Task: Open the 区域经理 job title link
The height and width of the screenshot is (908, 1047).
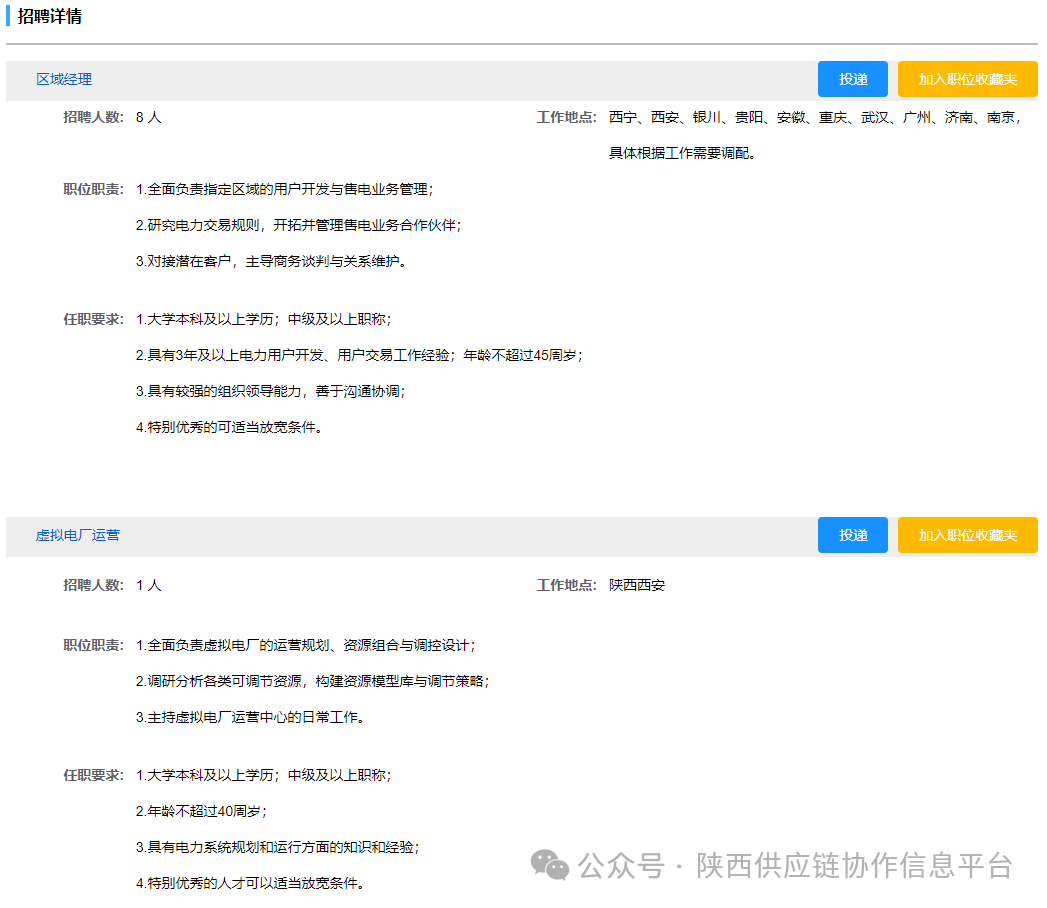Action: point(64,79)
